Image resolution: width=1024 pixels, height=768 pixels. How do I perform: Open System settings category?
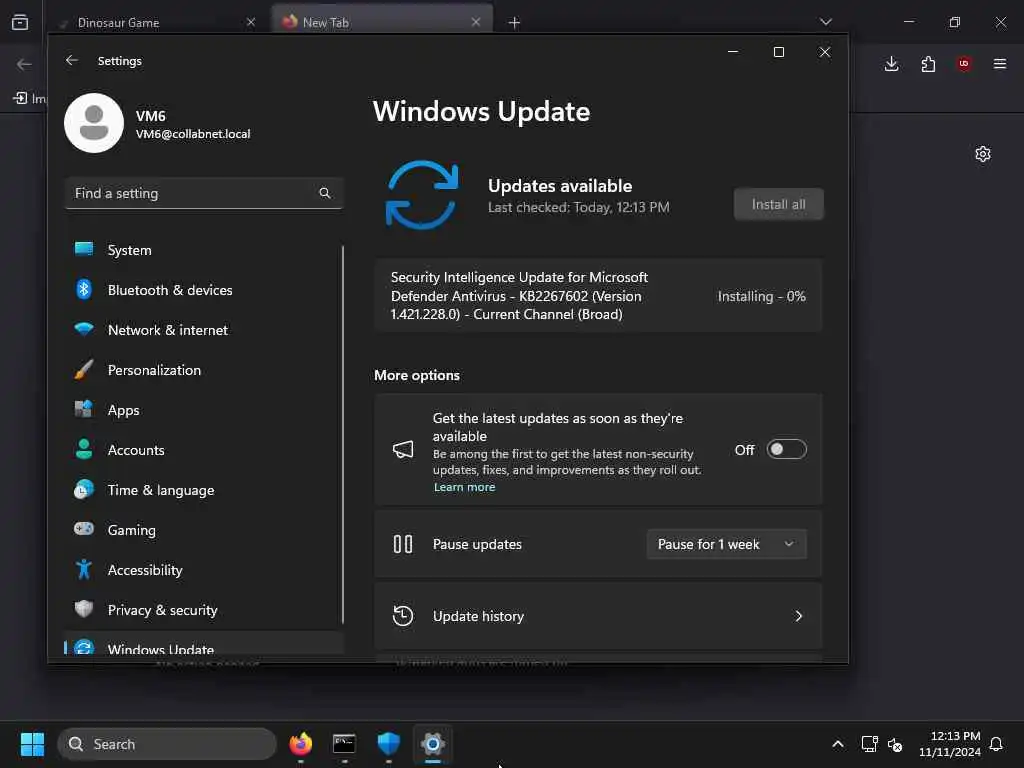[x=203, y=250]
